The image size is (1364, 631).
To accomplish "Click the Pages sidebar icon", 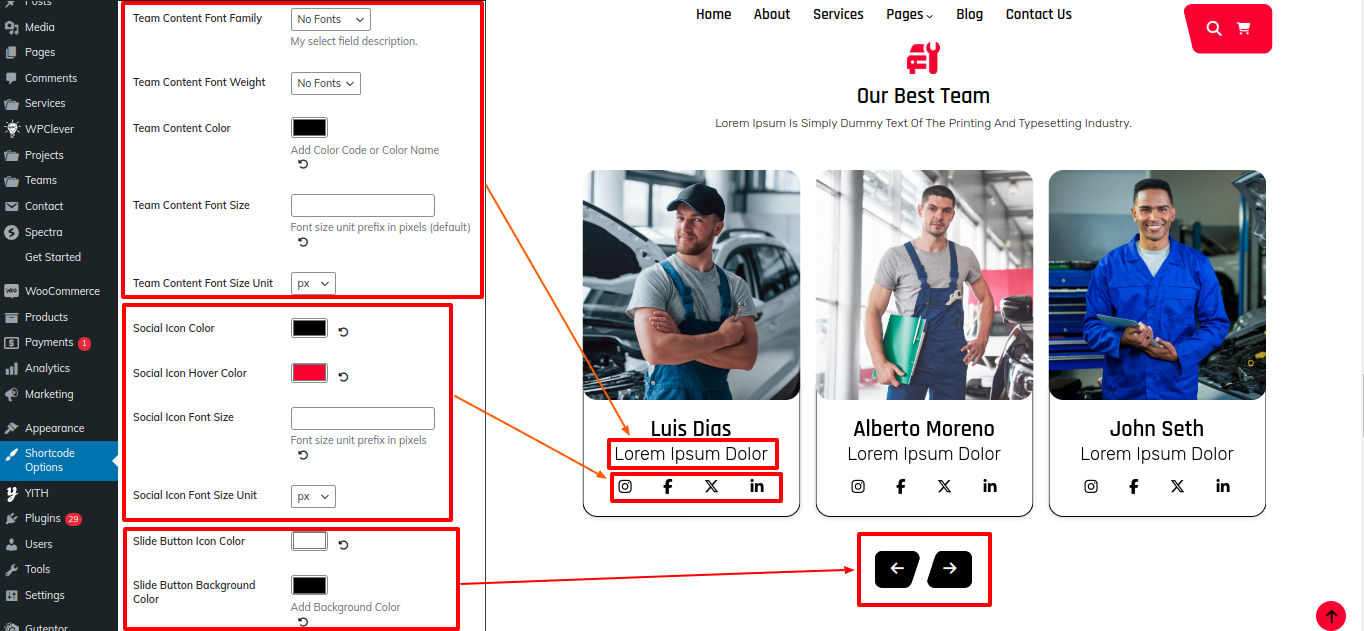I will tap(12, 52).
